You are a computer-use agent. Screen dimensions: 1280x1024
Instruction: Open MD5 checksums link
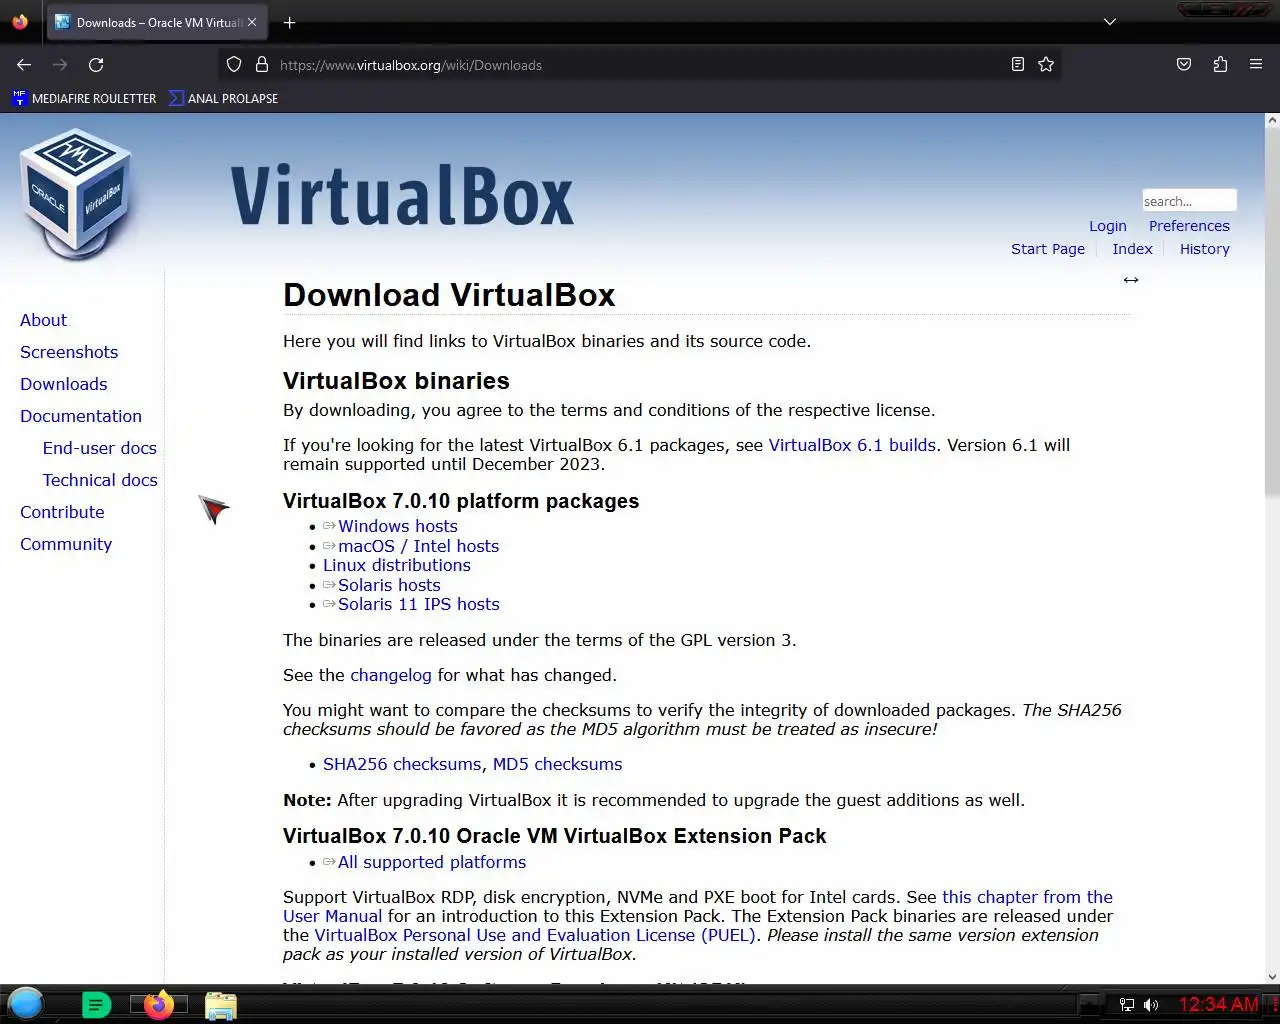pos(558,764)
